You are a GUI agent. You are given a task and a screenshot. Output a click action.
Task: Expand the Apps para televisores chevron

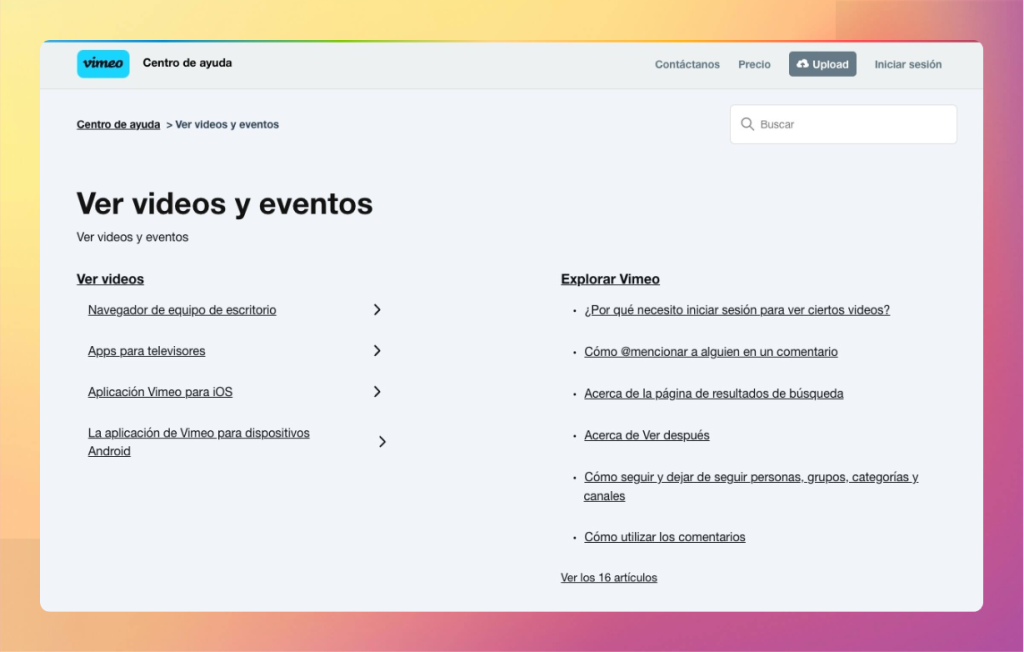pyautogui.click(x=377, y=351)
